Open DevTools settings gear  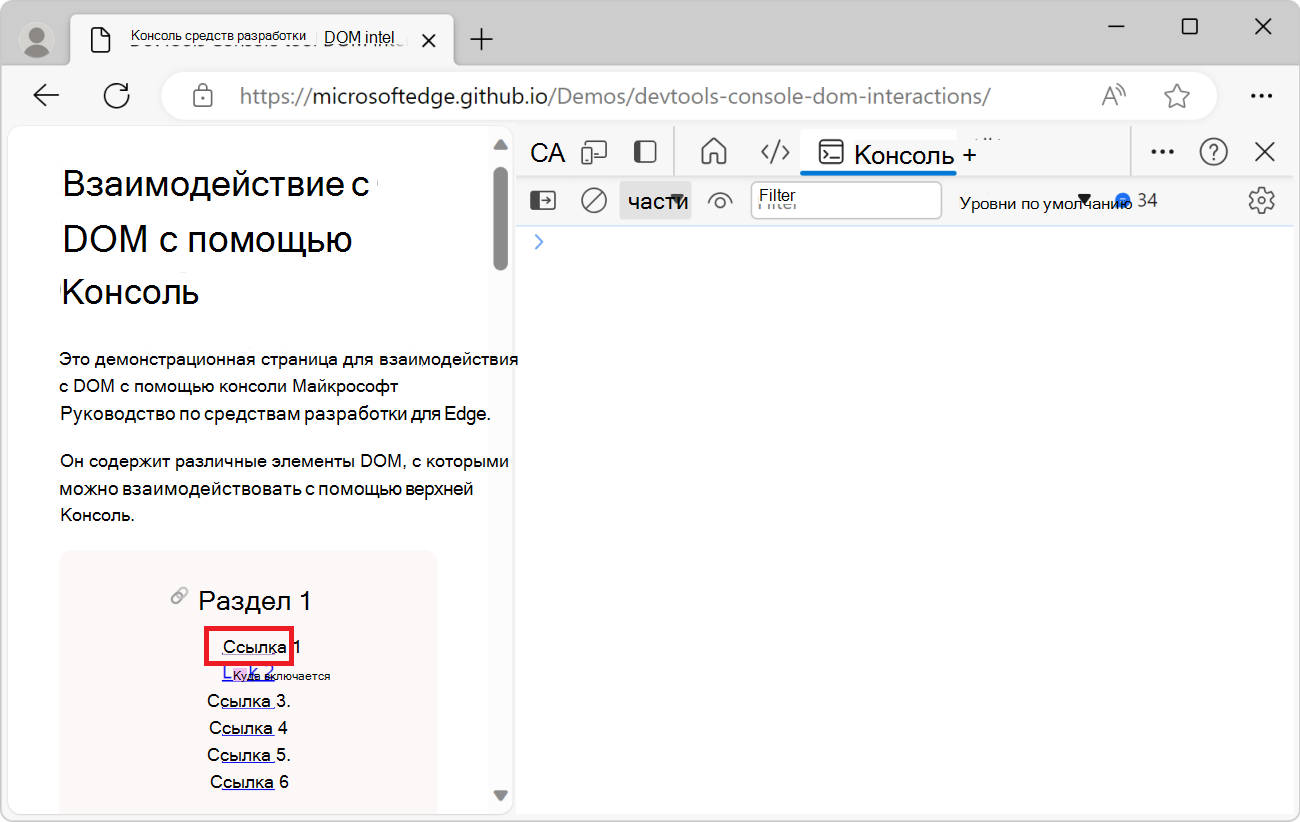[x=1261, y=200]
